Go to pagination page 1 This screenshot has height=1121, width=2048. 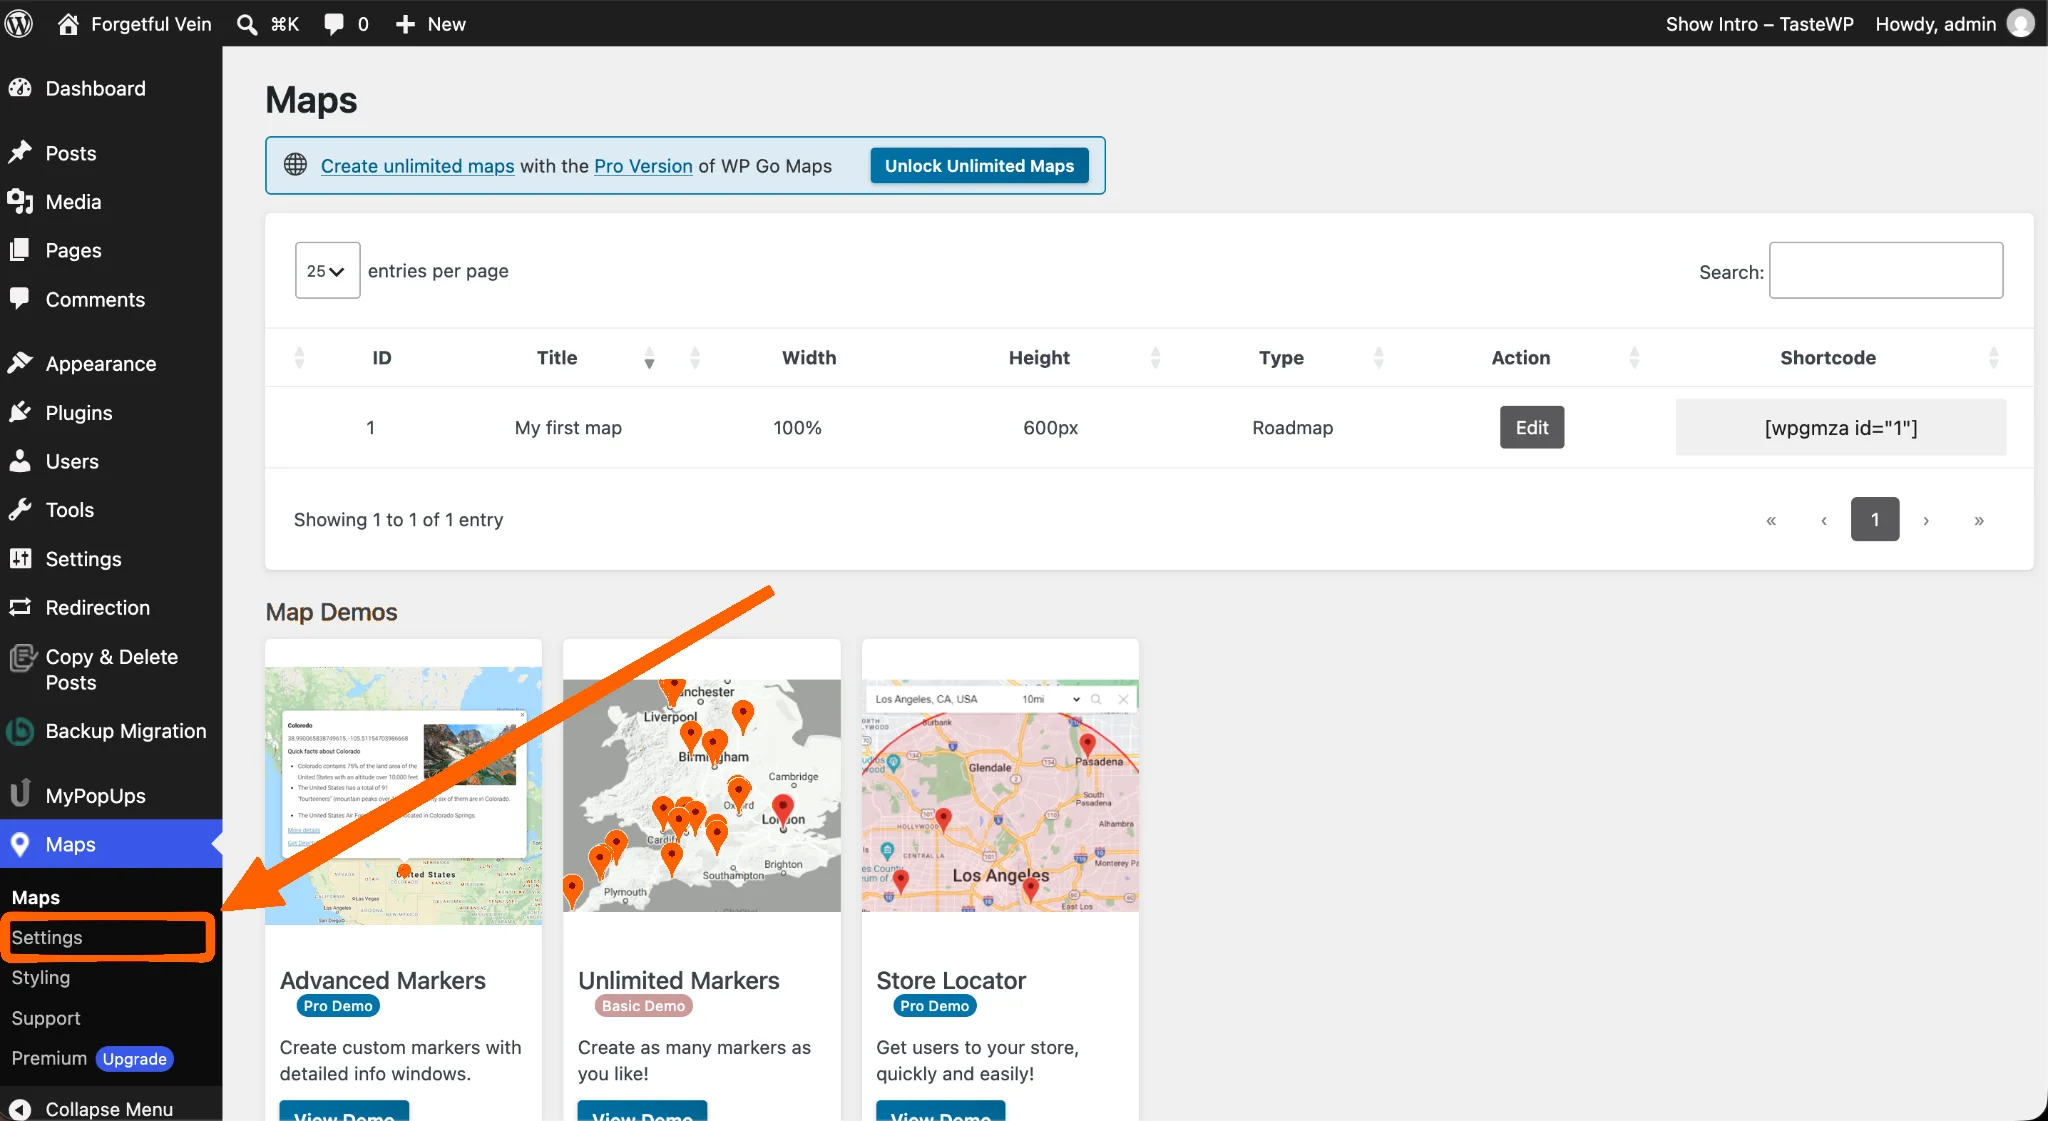pyautogui.click(x=1875, y=519)
